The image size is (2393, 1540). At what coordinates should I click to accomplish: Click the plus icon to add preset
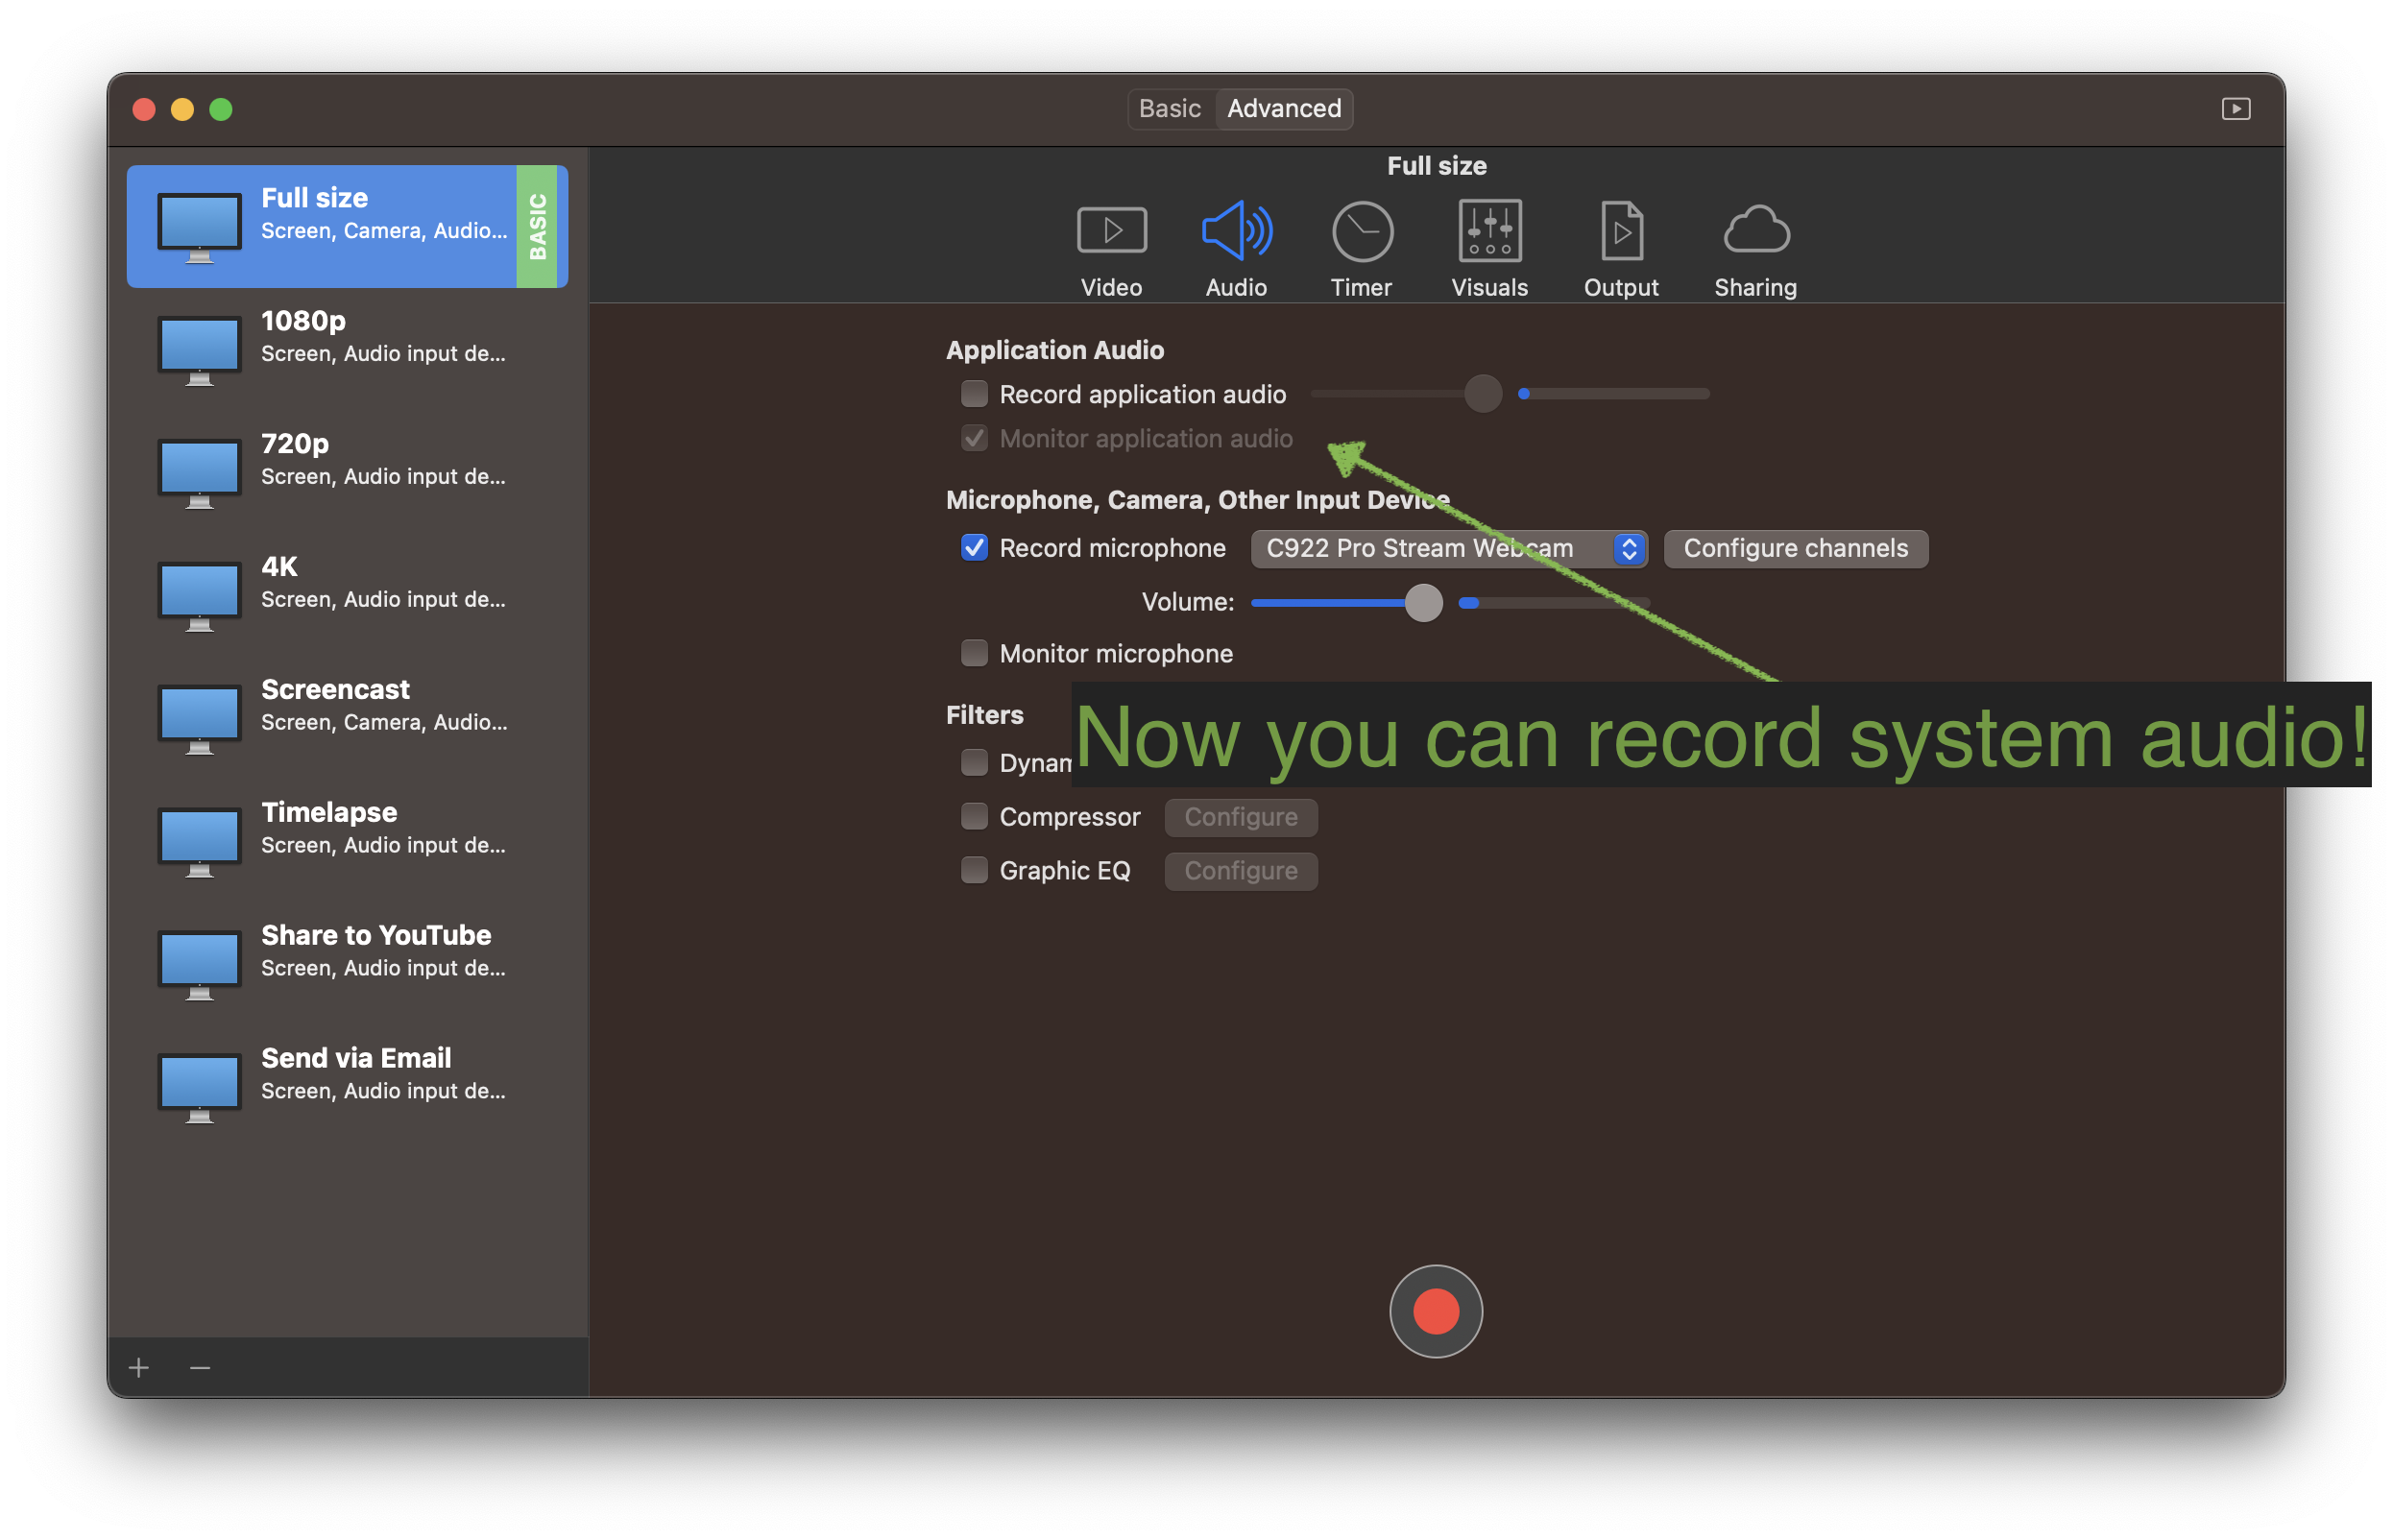[x=139, y=1367]
